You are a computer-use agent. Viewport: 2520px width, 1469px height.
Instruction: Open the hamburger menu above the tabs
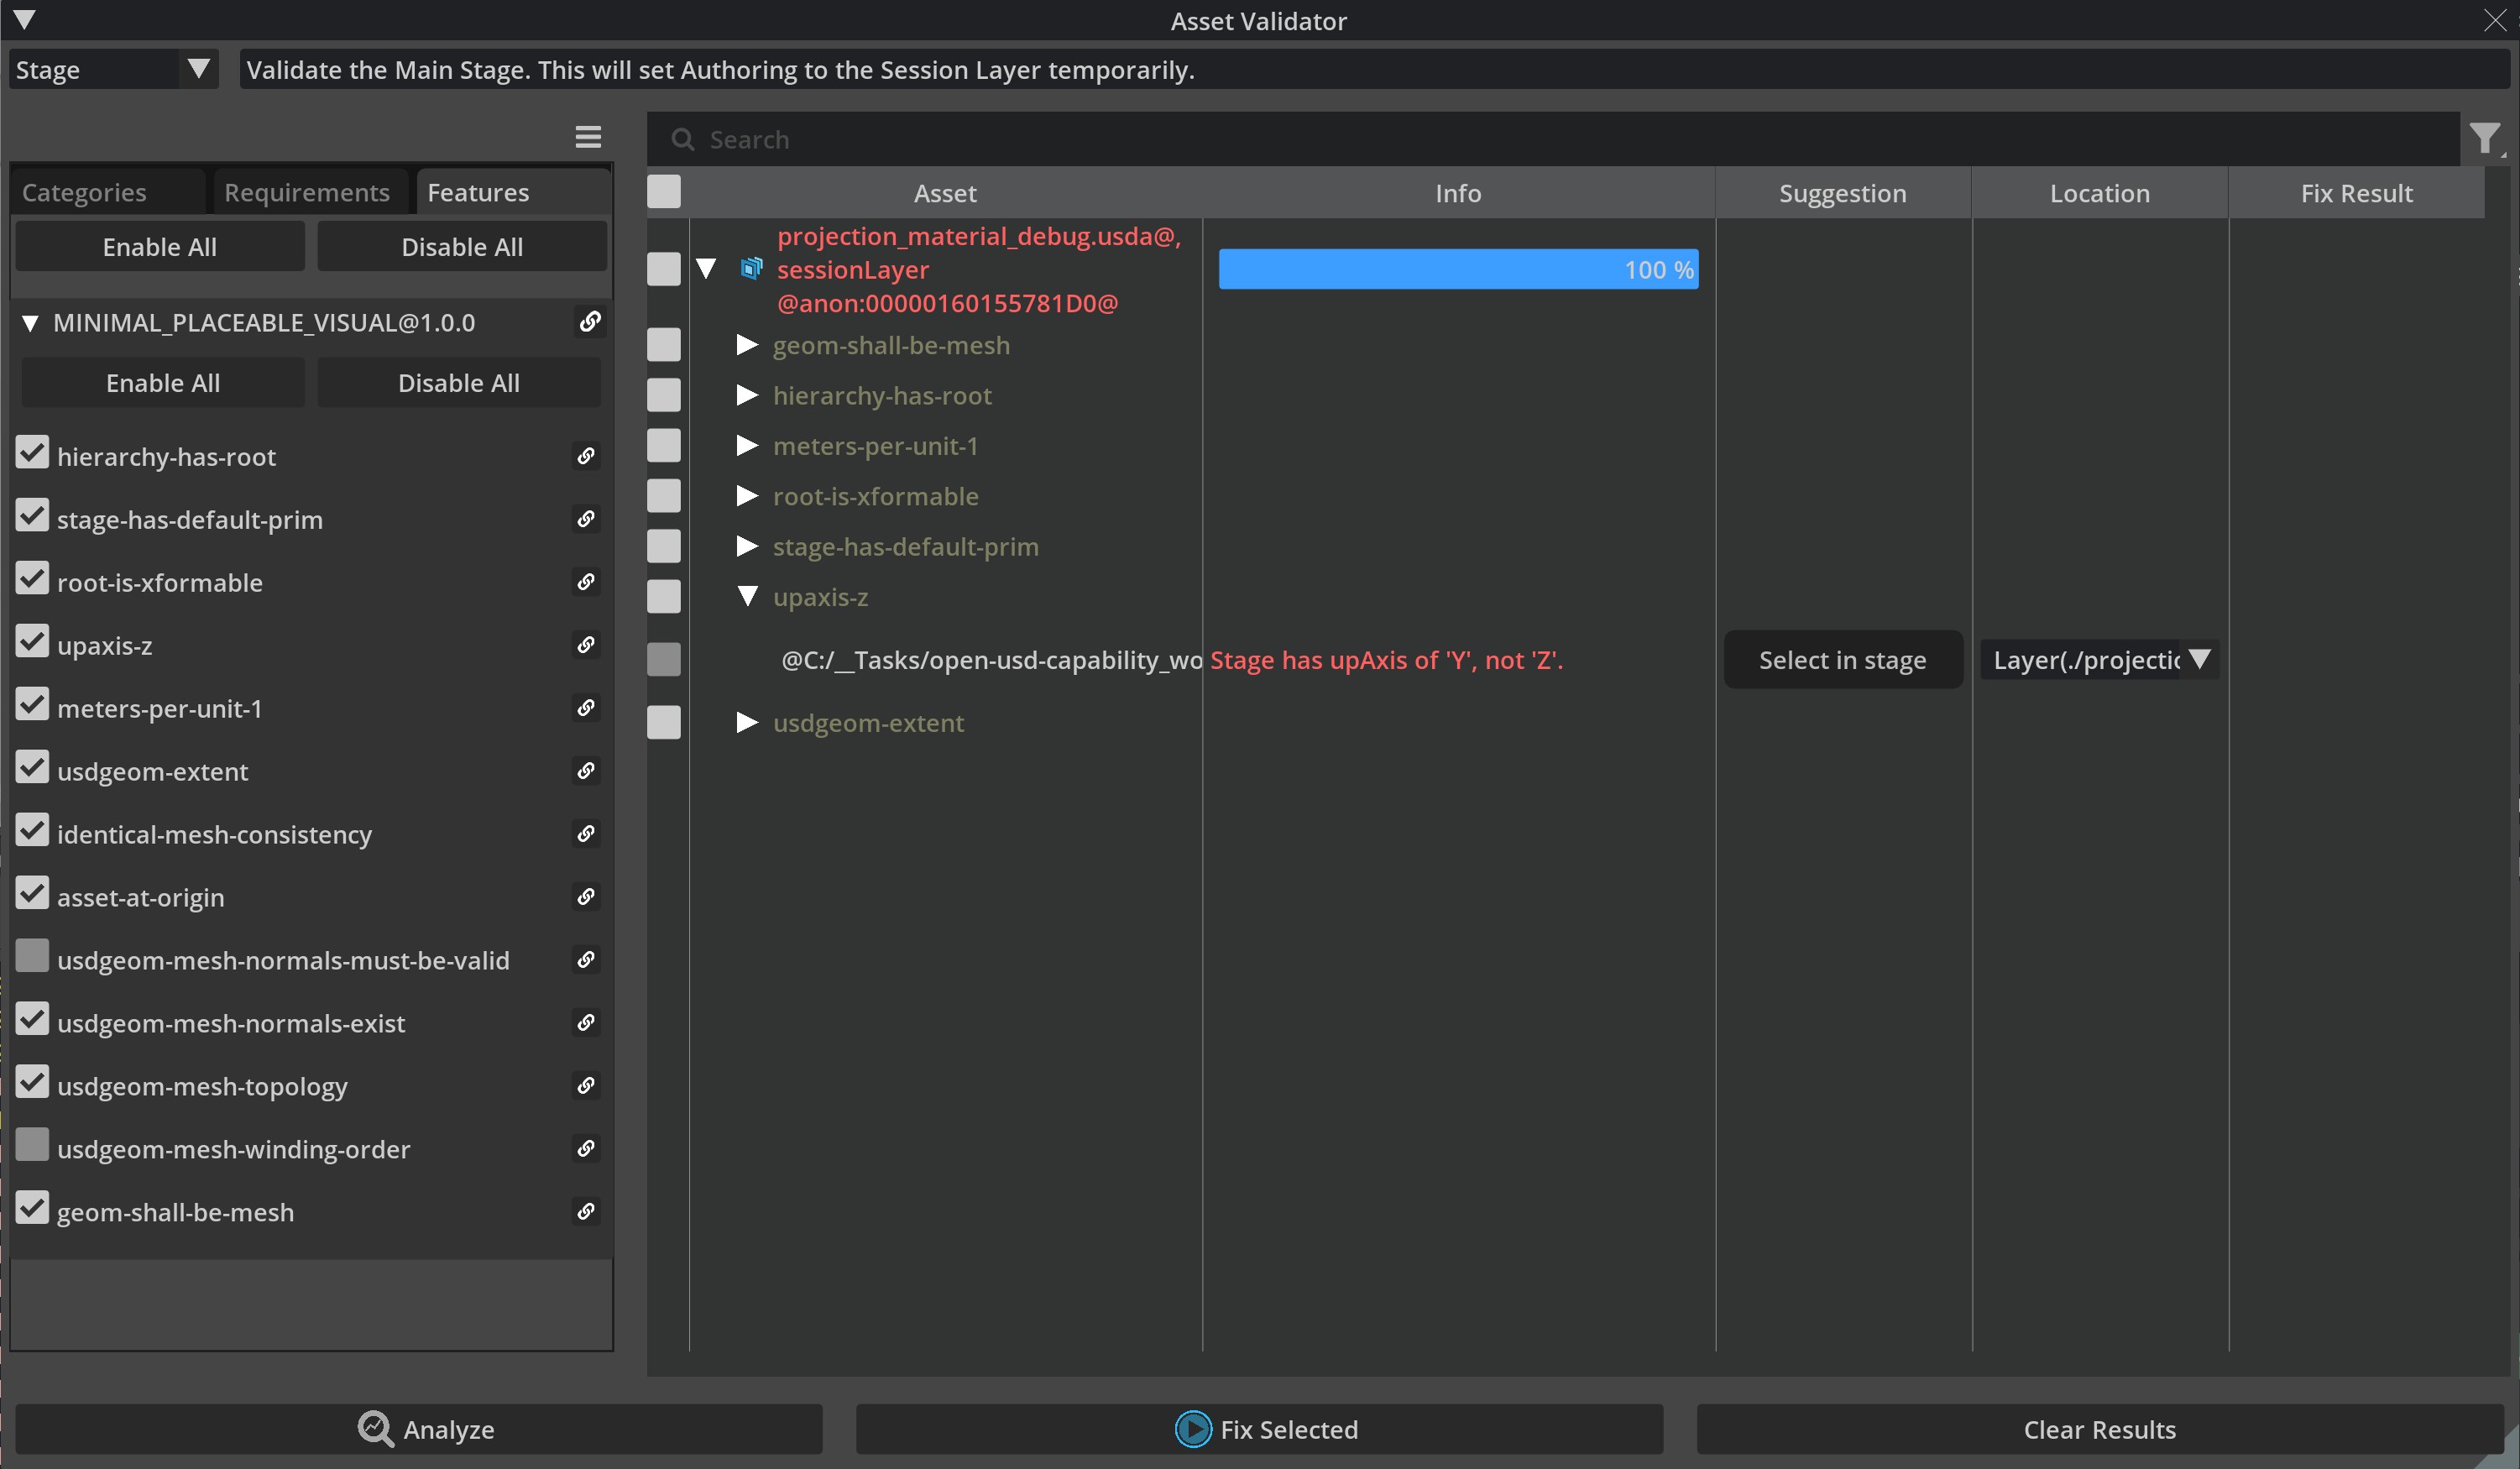pos(588,137)
